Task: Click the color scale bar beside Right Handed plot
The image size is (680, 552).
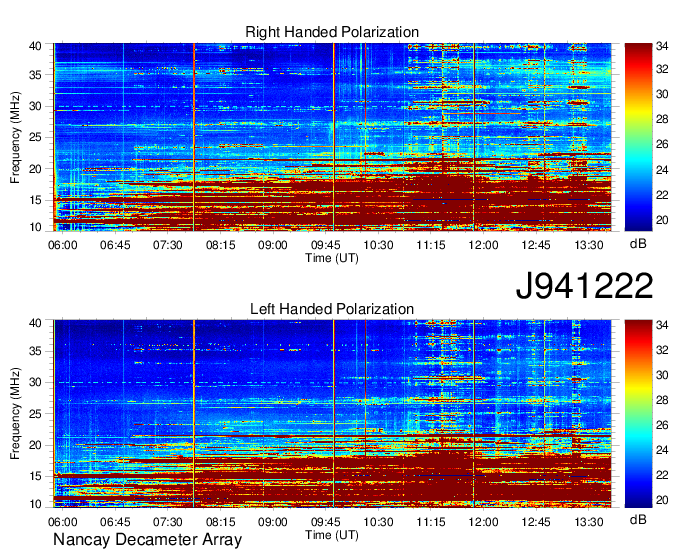Action: [x=638, y=137]
